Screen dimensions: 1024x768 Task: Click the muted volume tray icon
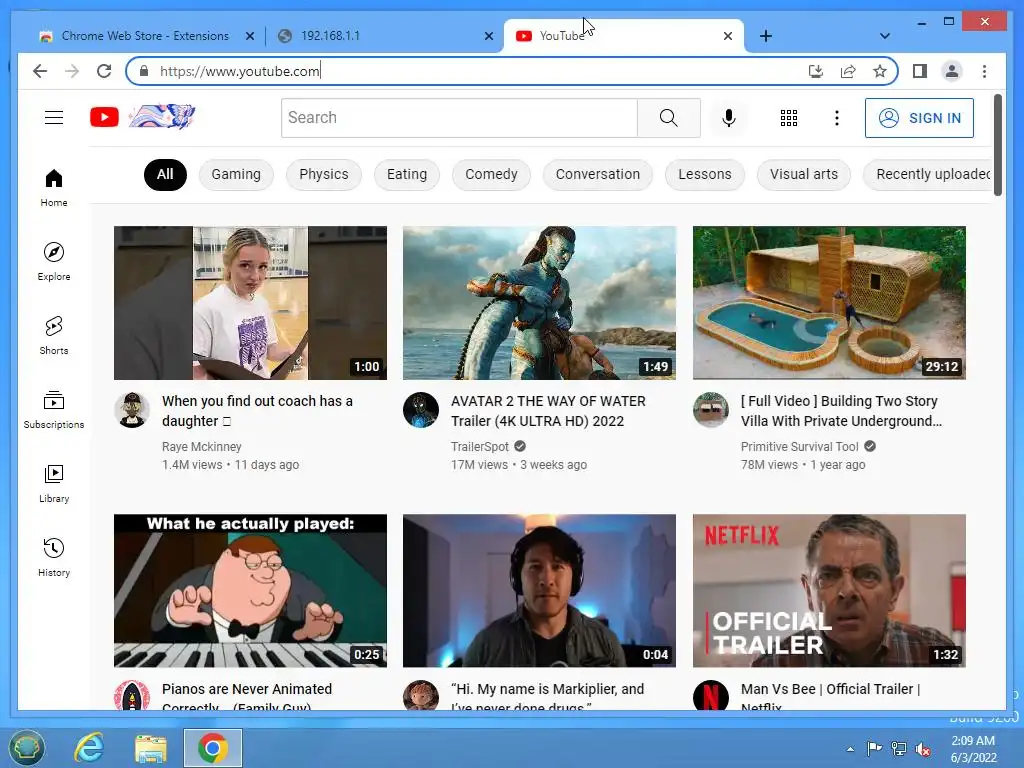[x=923, y=749]
